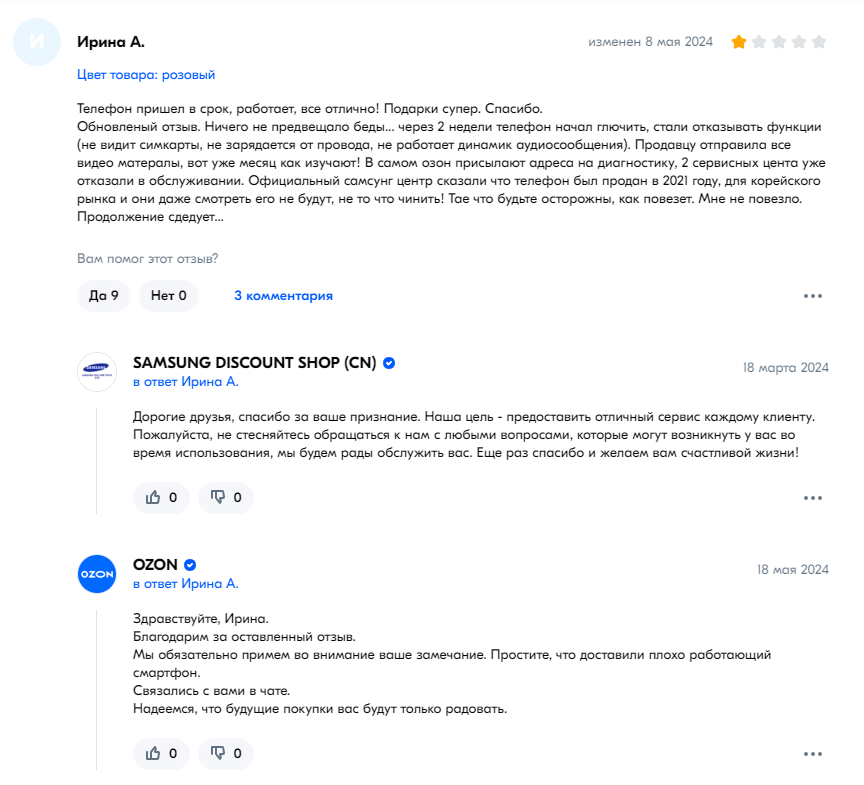
Task: Click Ирина А. round avatar icon
Action: click(x=37, y=42)
